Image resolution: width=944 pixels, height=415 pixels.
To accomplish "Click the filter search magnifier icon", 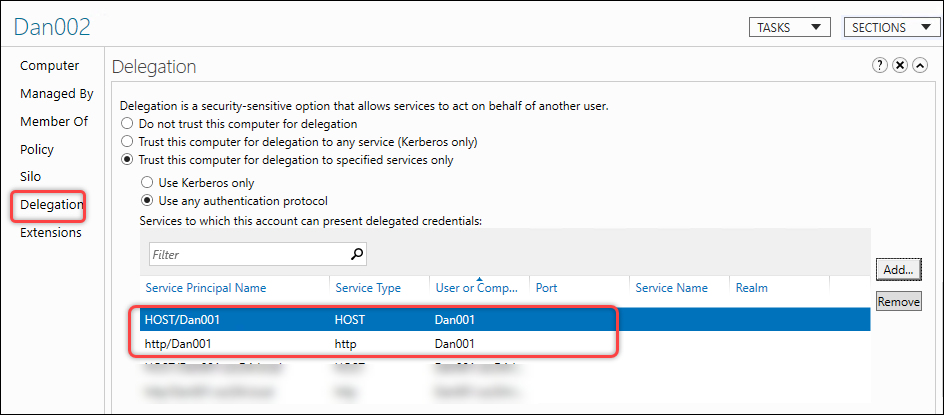I will click(356, 254).
